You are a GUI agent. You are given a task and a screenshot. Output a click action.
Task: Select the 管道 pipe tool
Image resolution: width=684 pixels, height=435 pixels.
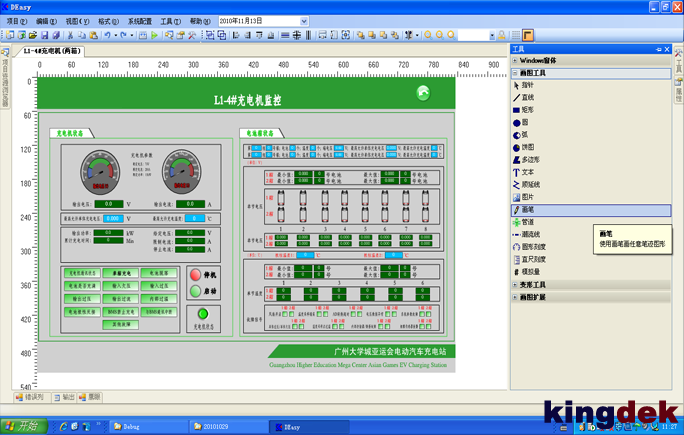(x=527, y=222)
